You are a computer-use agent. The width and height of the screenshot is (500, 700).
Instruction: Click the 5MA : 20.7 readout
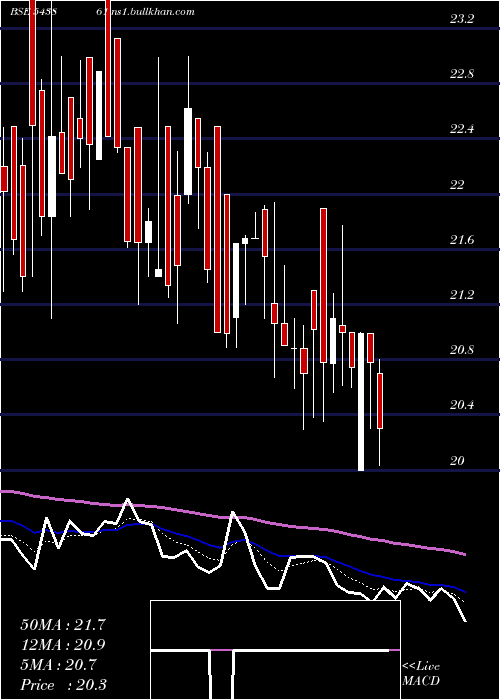click(58, 665)
